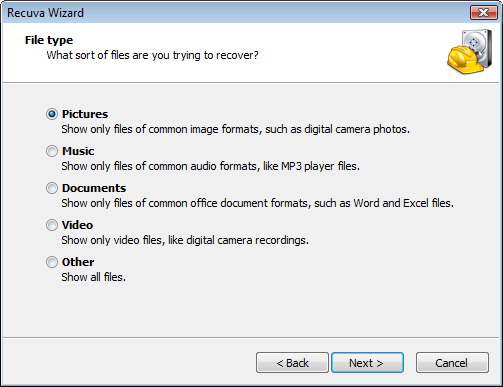Continue with the Next button

(367, 363)
